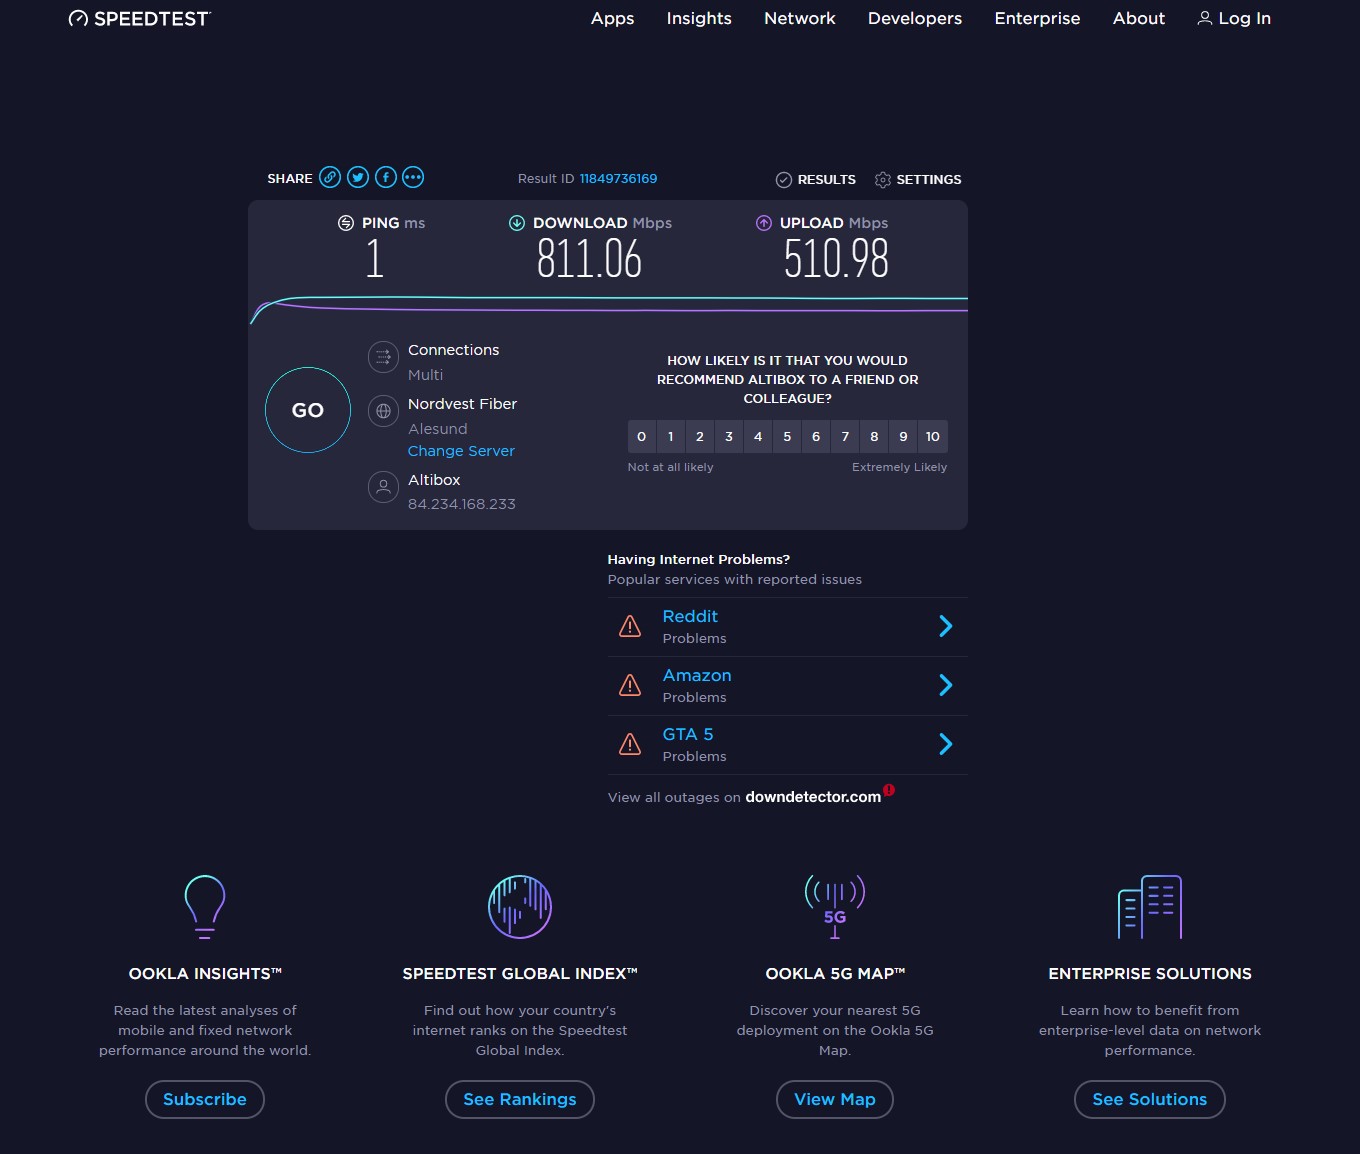The width and height of the screenshot is (1360, 1154).
Task: Select rating 0 in recommendation scale
Action: click(642, 437)
